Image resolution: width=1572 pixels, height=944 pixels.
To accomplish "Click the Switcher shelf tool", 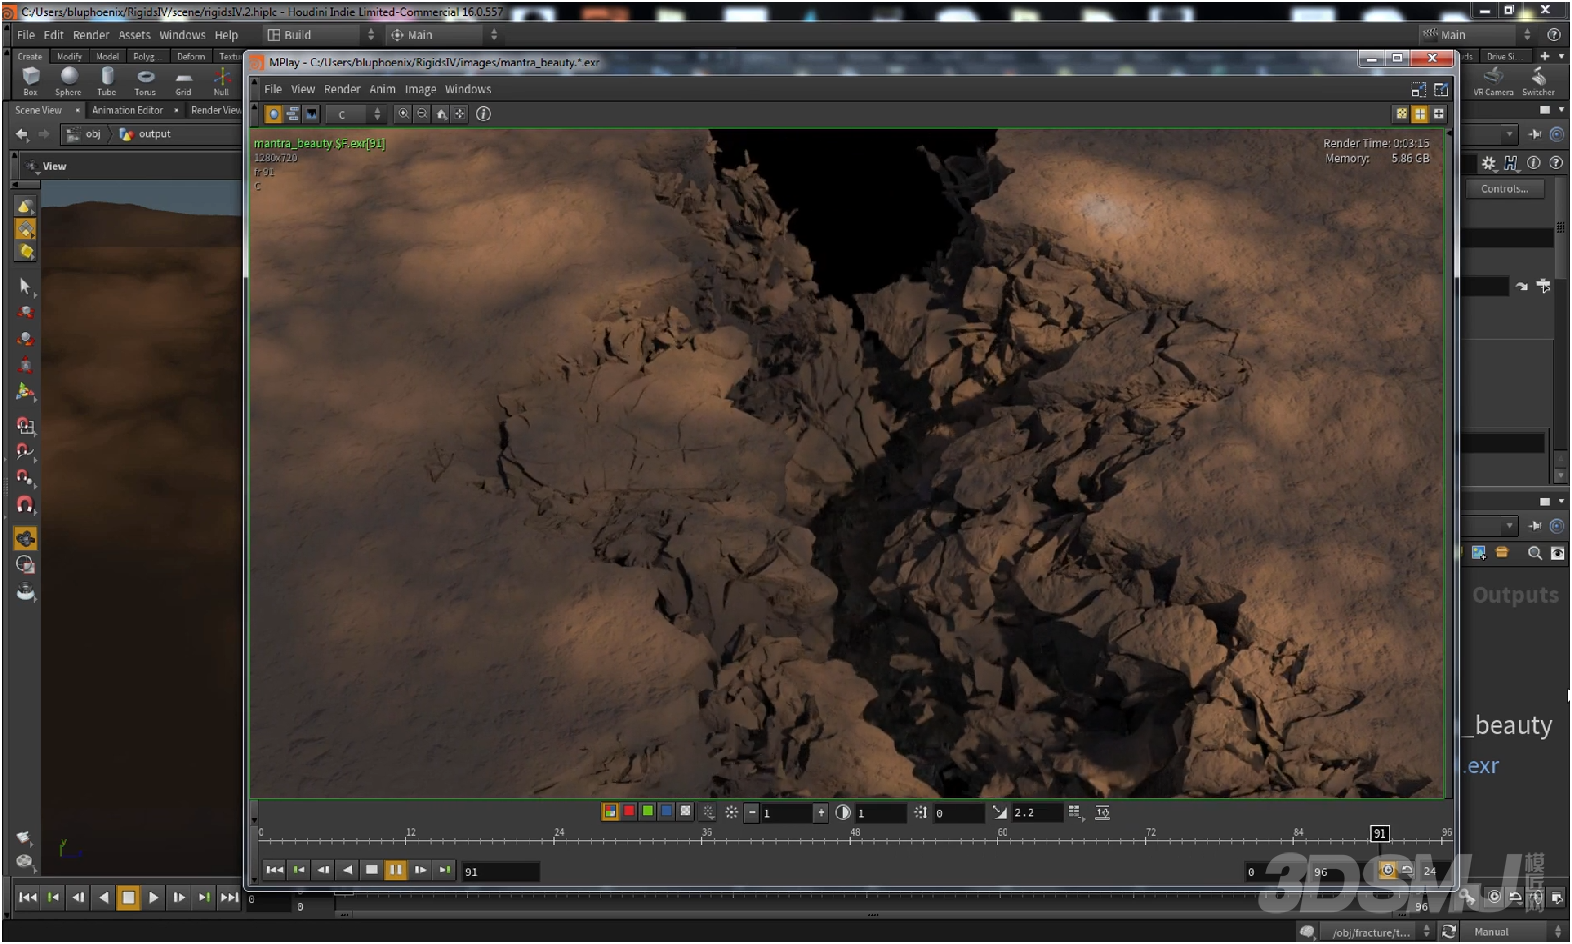I will click(1538, 80).
